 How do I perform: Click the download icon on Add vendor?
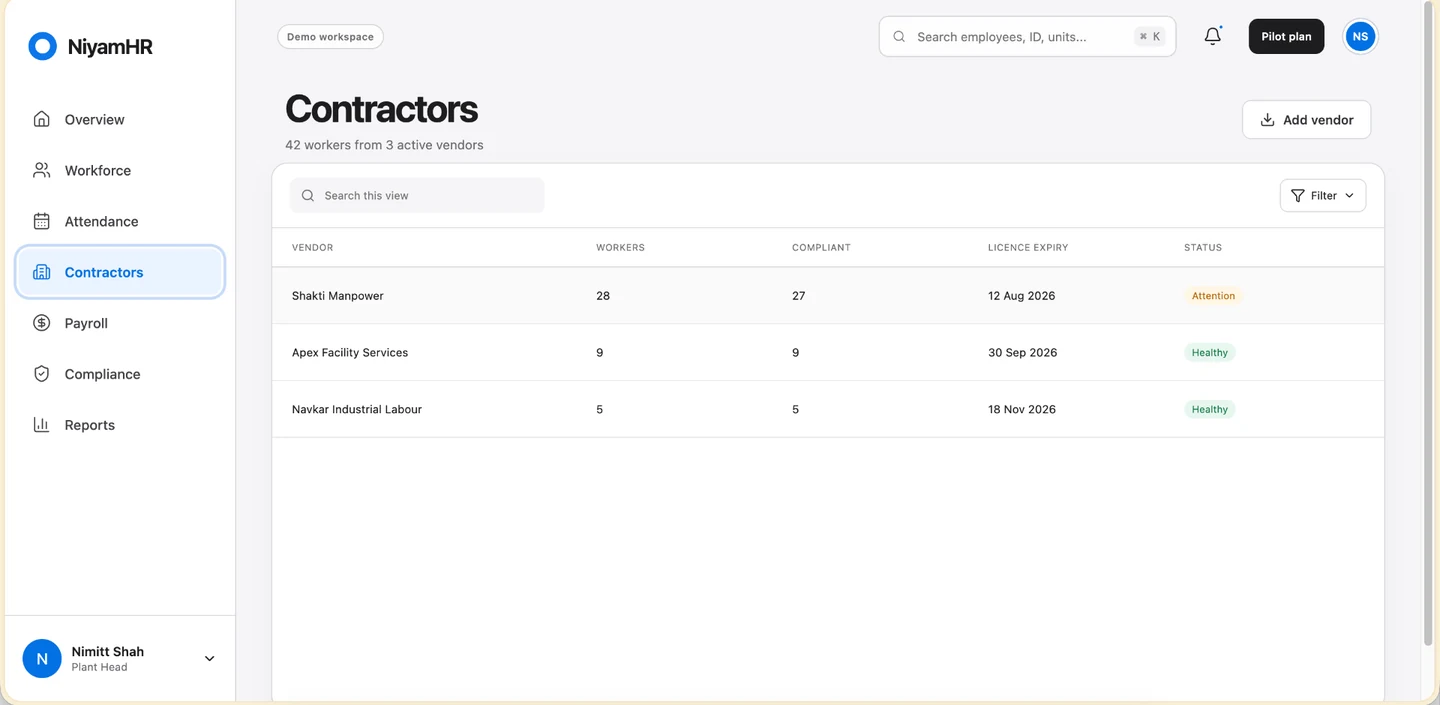(x=1267, y=119)
